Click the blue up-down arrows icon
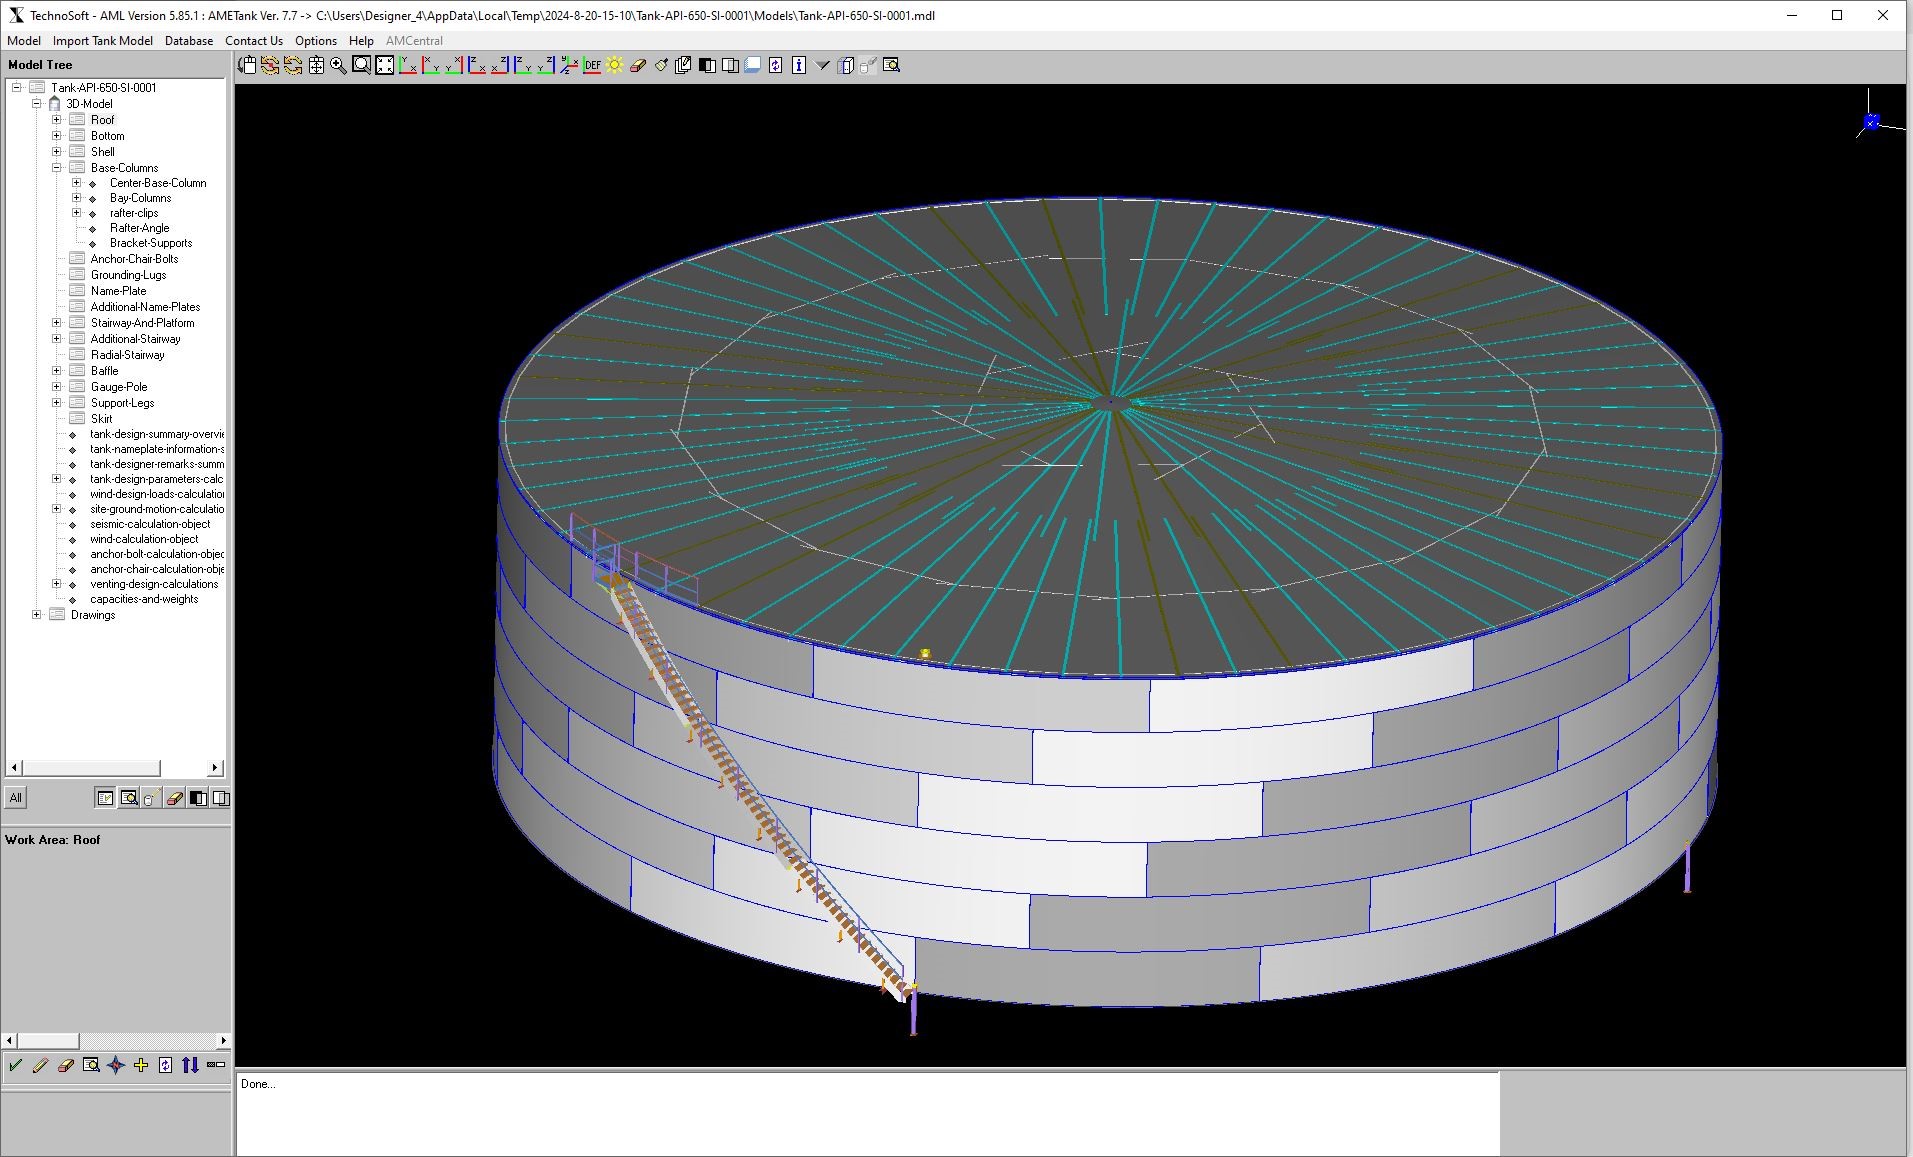 pyautogui.click(x=190, y=1065)
